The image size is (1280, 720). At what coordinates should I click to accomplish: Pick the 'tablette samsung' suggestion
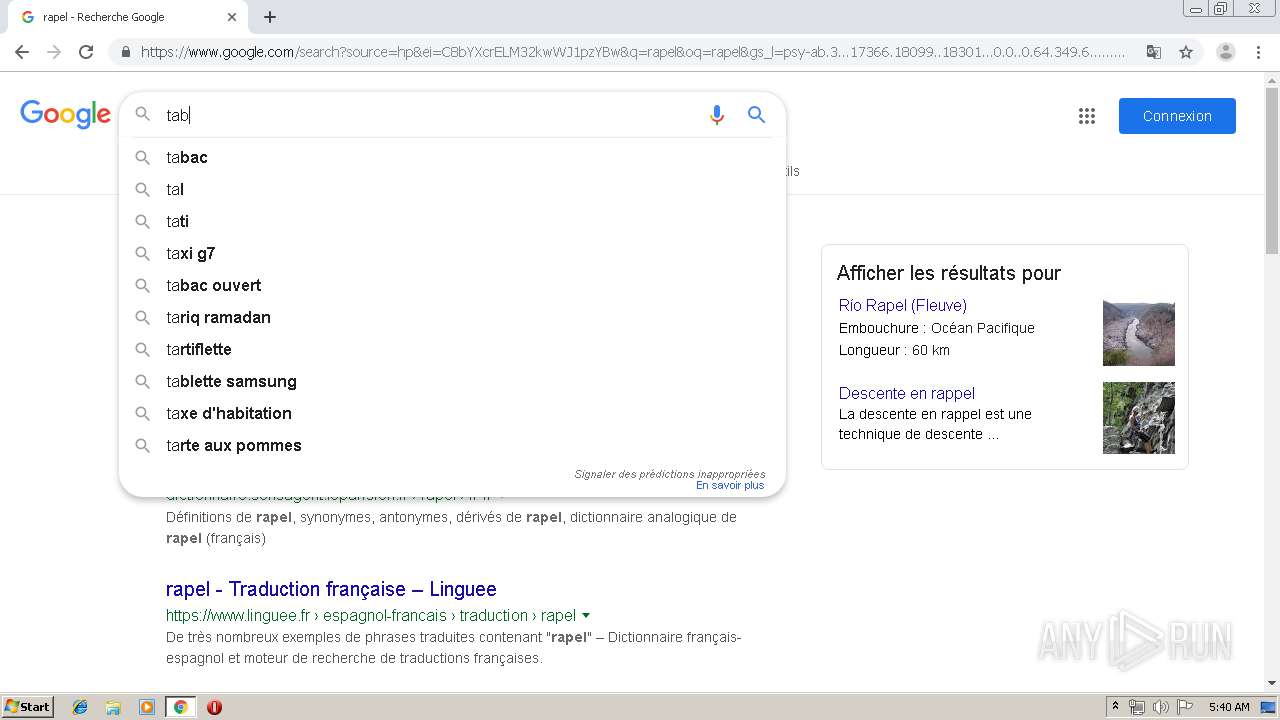[x=452, y=381]
